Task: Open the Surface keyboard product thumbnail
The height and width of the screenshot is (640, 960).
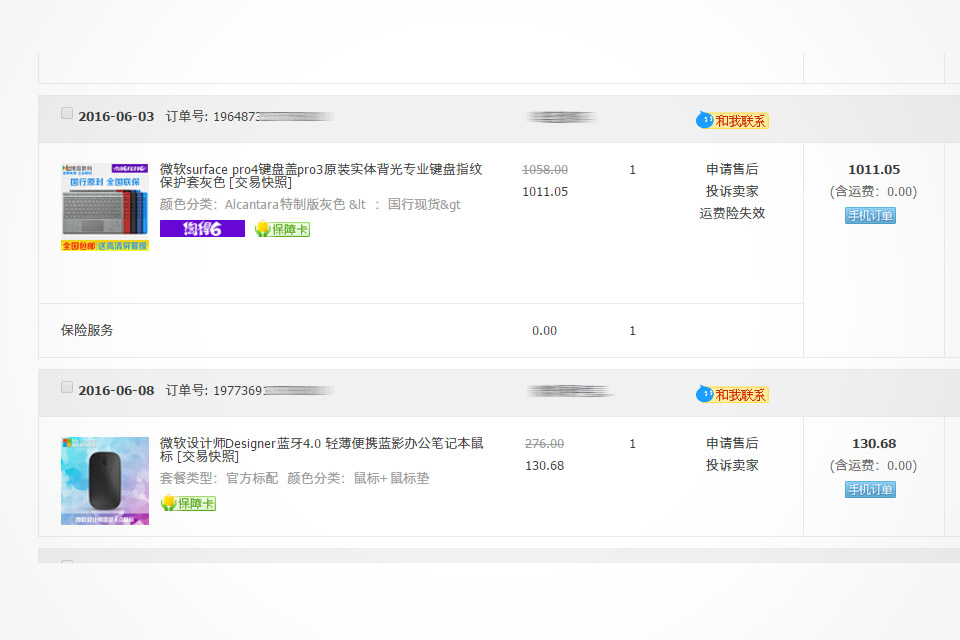Action: pos(104,202)
